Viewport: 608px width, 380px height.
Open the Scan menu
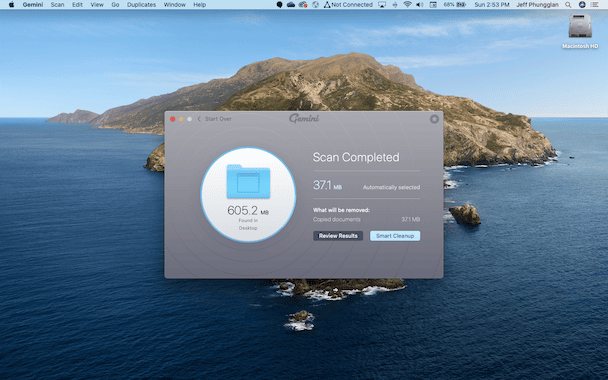click(x=57, y=5)
